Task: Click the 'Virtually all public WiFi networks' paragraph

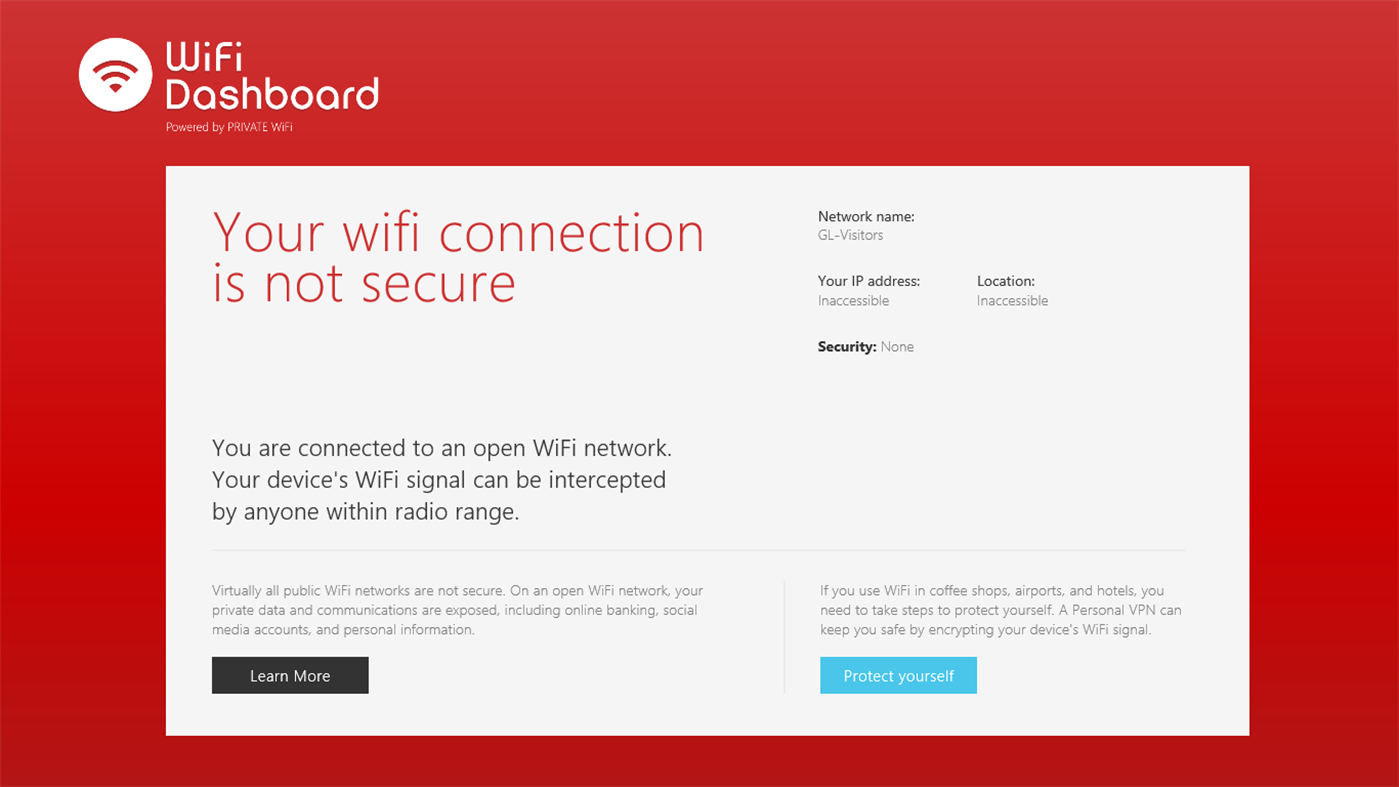Action: pos(458,610)
